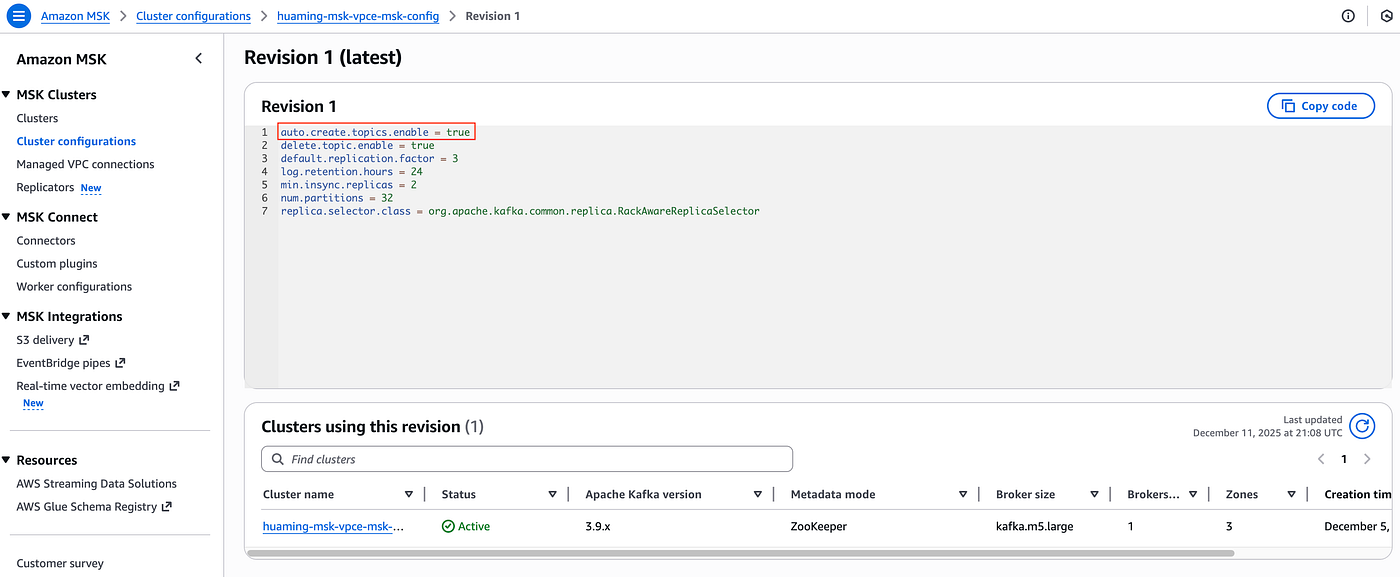Click the log.retention.hours = 24 line
The width and height of the screenshot is (1400, 577).
click(x=351, y=172)
